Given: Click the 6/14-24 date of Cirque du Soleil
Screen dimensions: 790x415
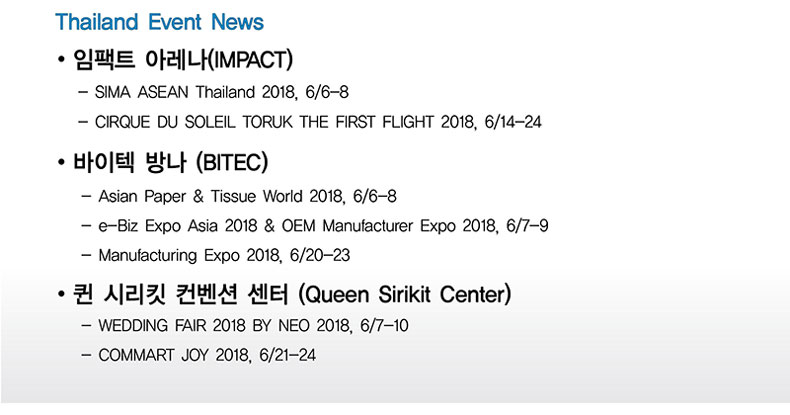Looking at the screenshot, I should pyautogui.click(x=513, y=122).
